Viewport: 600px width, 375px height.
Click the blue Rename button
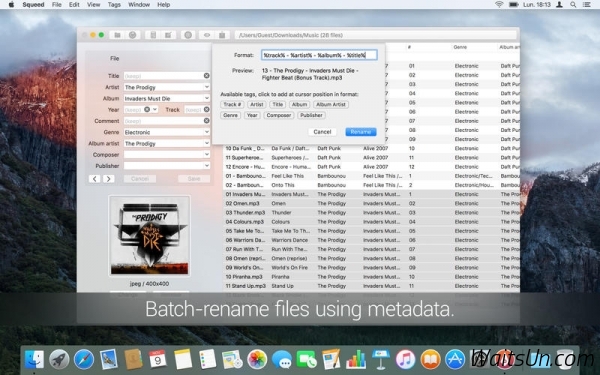click(x=361, y=132)
